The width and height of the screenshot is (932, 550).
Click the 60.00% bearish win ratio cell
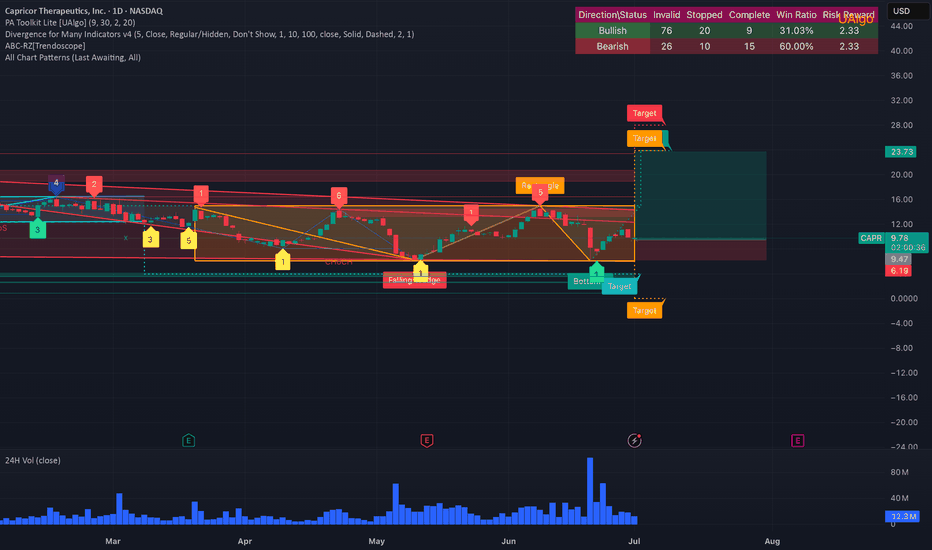pyautogui.click(x=796, y=46)
